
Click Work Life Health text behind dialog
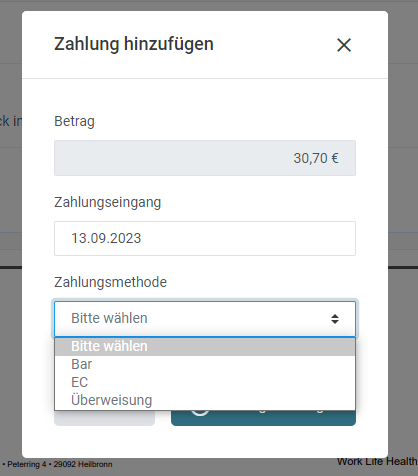(x=377, y=462)
